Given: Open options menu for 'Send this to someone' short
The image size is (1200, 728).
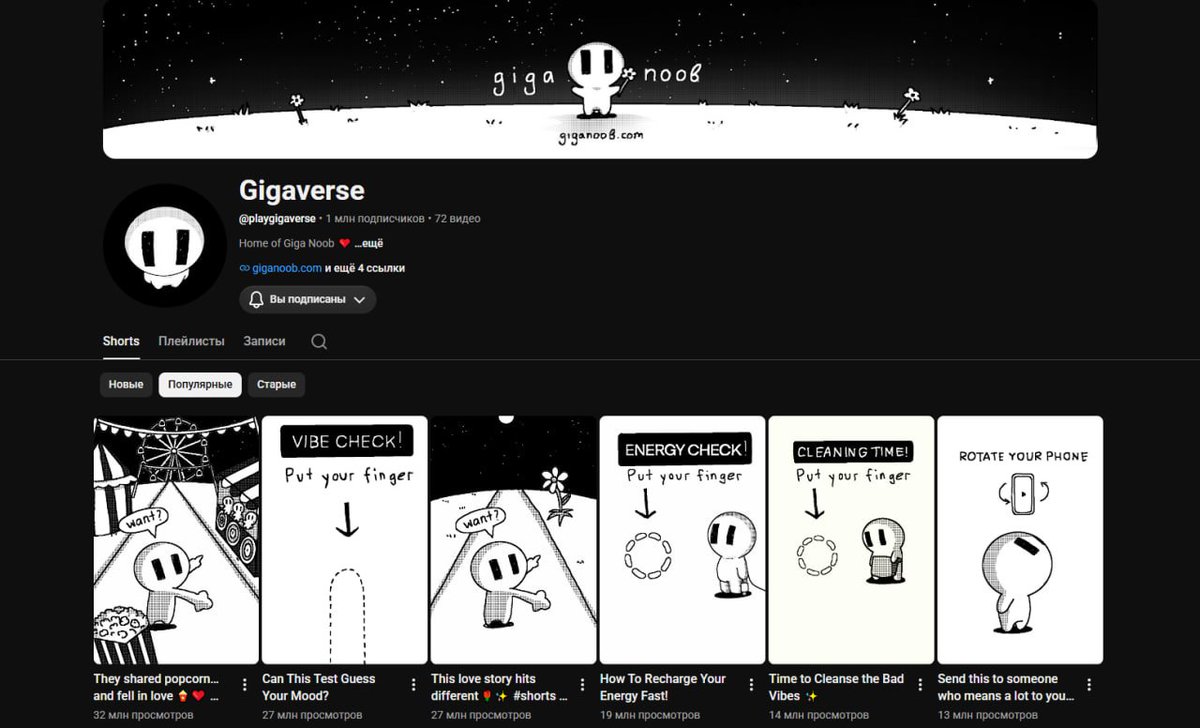Looking at the screenshot, I should click(x=1090, y=686).
